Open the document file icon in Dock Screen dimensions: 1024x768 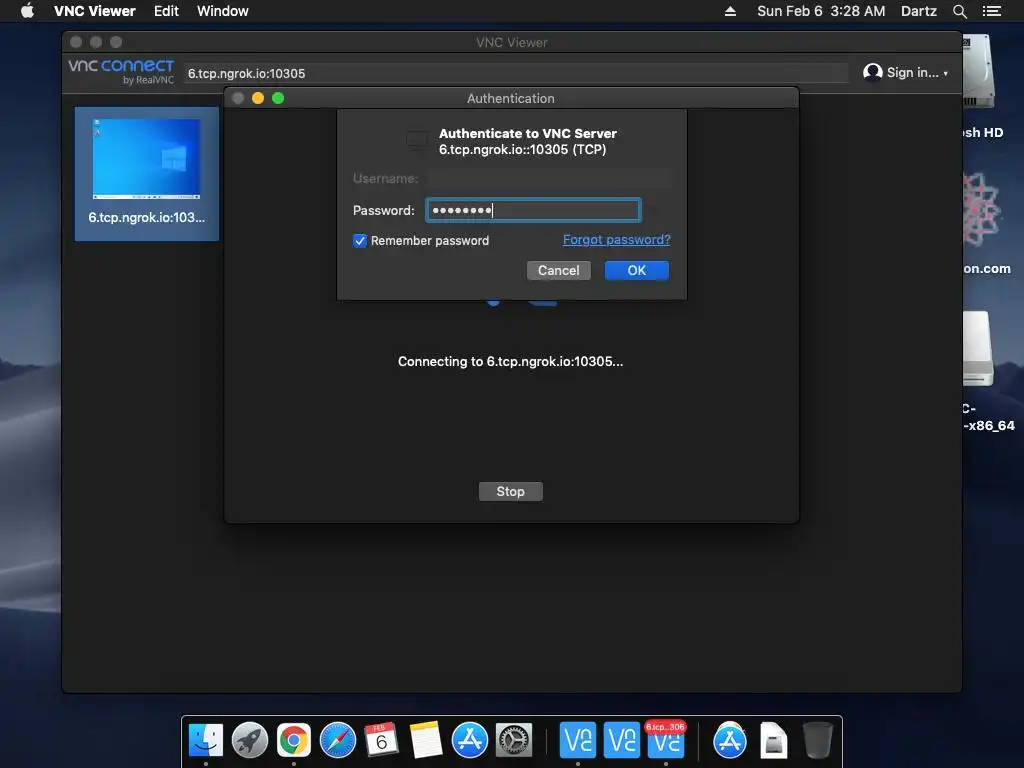click(x=773, y=741)
